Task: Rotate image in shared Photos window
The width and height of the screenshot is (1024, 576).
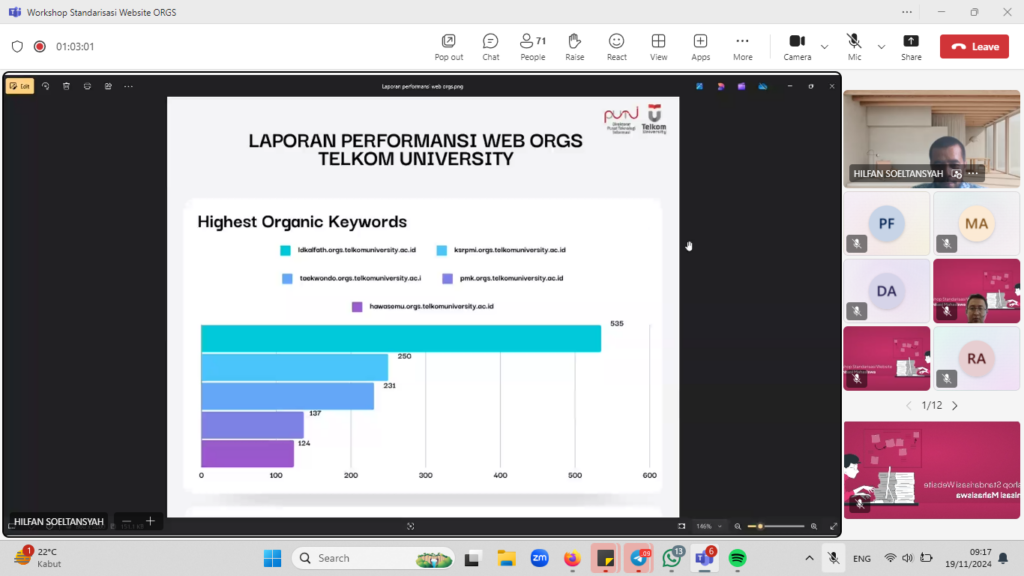Action: 46,86
